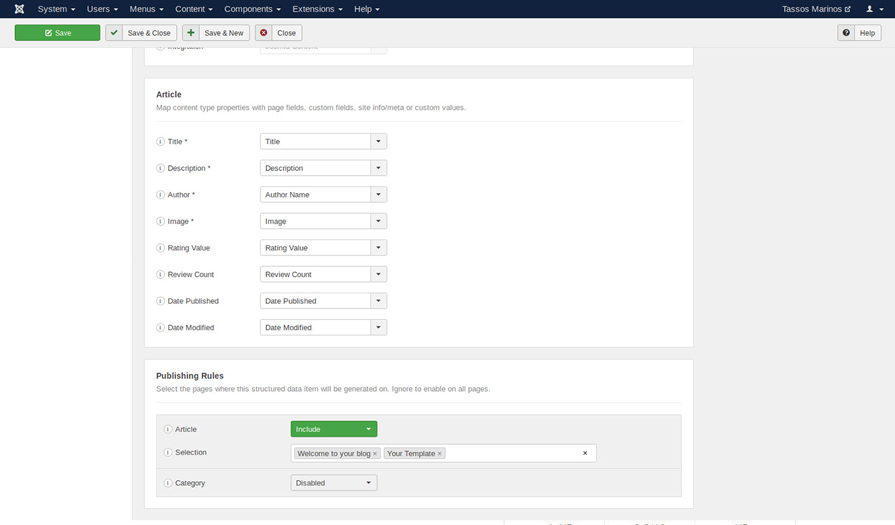The height and width of the screenshot is (525, 895).
Task: Click the Joomla logo icon
Action: pos(19,9)
